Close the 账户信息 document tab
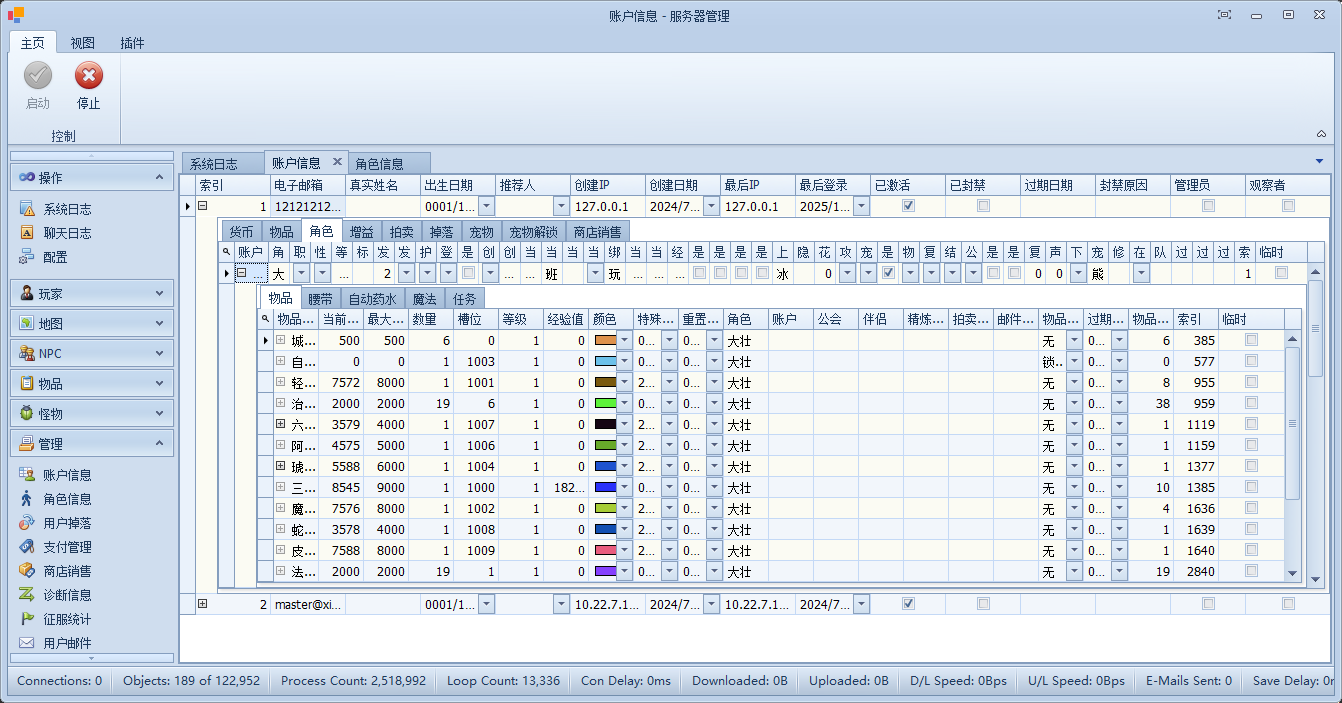This screenshot has width=1342, height=703. pyautogui.click(x=337, y=161)
